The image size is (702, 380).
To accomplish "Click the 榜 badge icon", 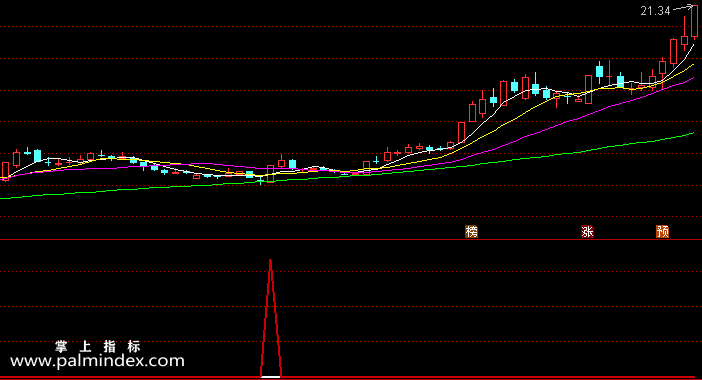I will click(x=471, y=231).
